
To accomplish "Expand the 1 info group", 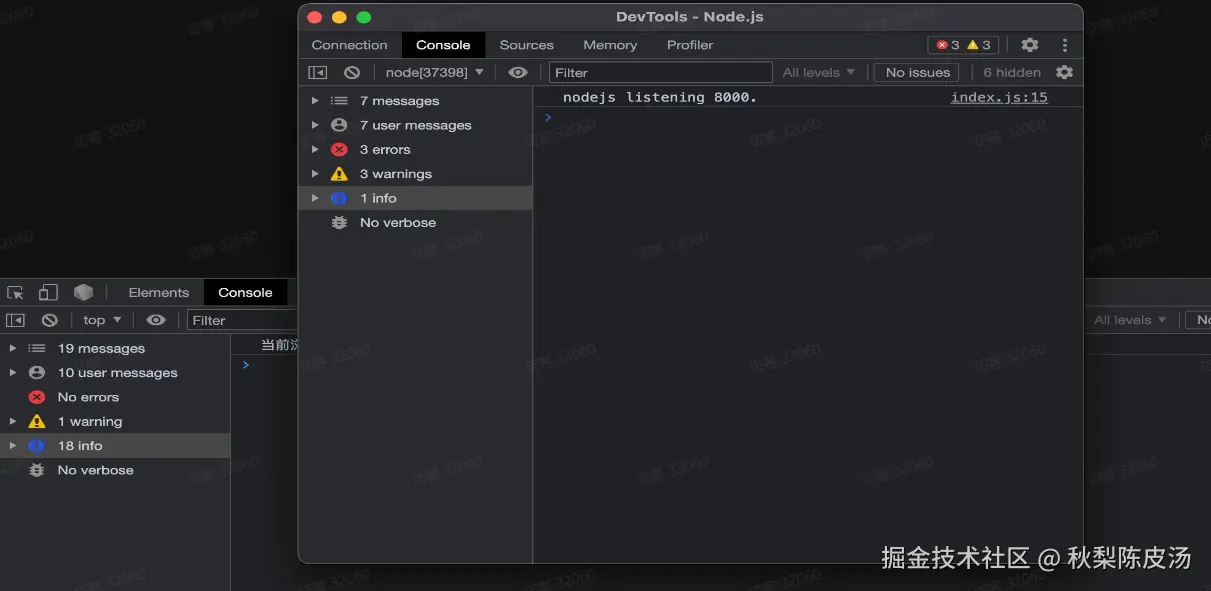I will (315, 198).
